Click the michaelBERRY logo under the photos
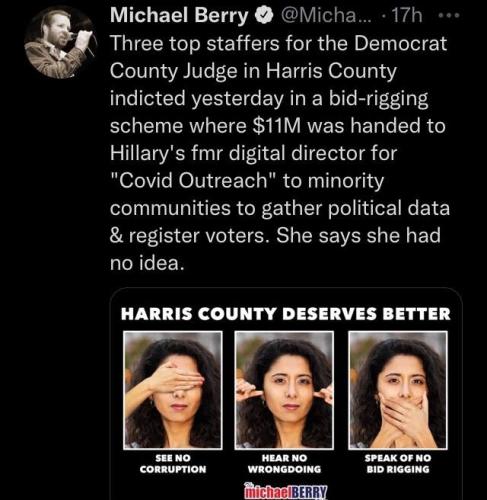The width and height of the screenshot is (487, 500). (285, 491)
